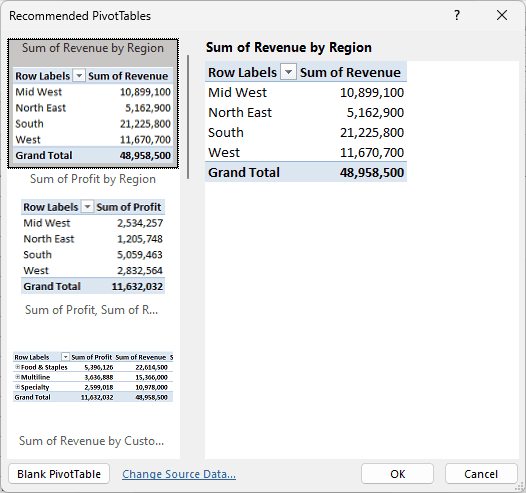The height and width of the screenshot is (493, 526).
Task: Open Row Labels dropdown in large preview
Action: point(288,72)
